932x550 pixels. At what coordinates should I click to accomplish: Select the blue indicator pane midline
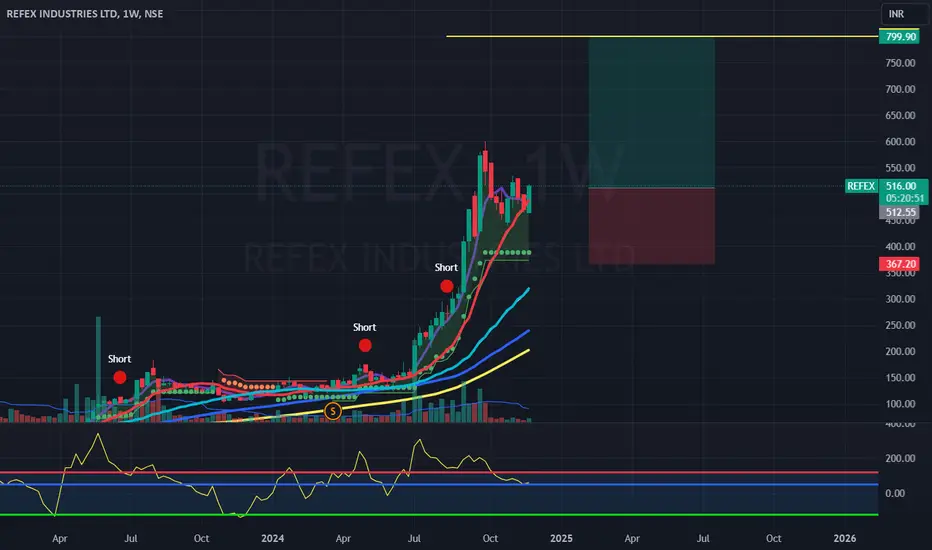[439, 485]
